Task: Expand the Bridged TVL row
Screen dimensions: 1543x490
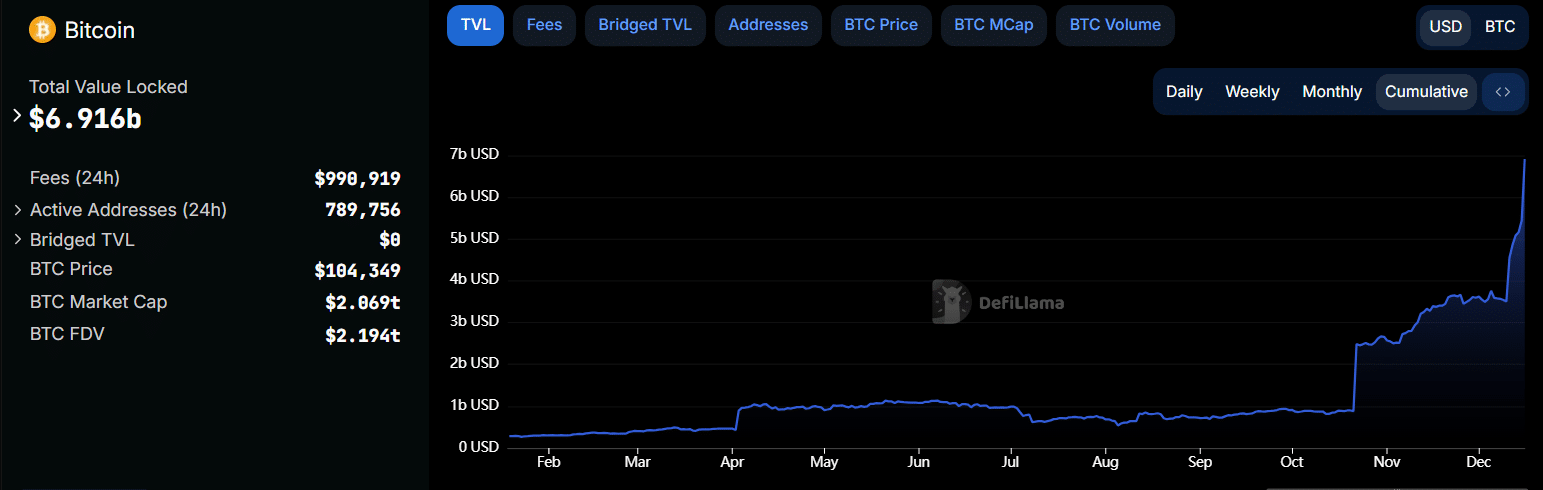Action: tap(18, 240)
